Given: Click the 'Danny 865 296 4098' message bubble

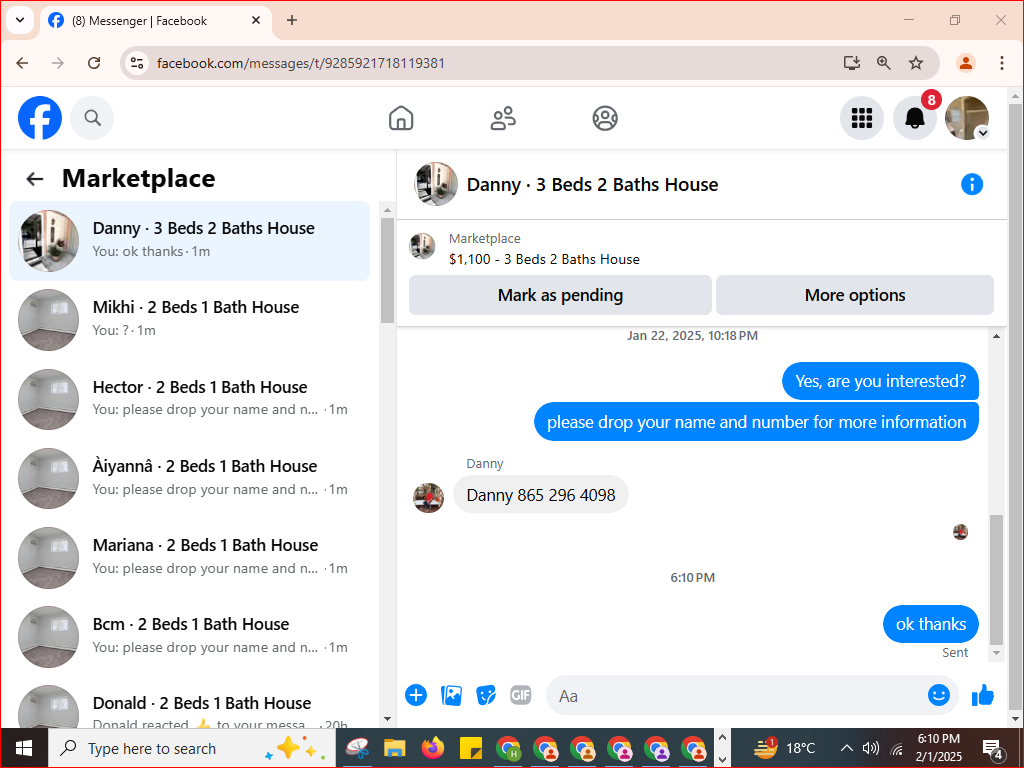Looking at the screenshot, I should tap(541, 494).
